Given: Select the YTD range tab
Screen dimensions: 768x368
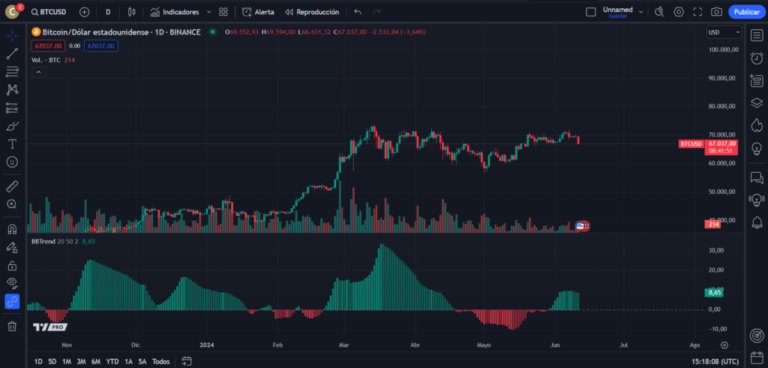Looking at the screenshot, I should pos(113,362).
